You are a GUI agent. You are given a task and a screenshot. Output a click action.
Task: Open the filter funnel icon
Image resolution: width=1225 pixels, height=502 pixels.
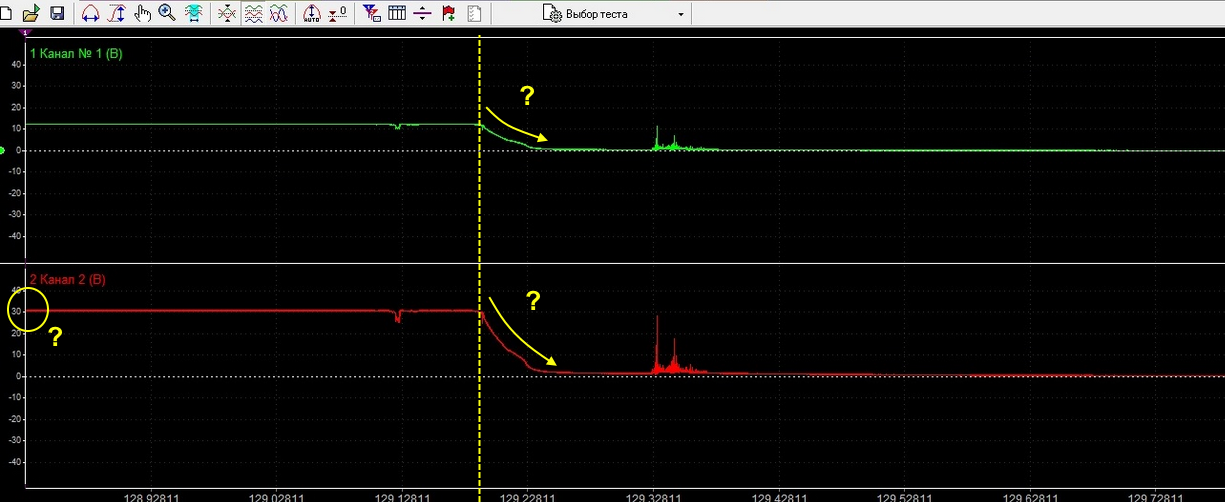pyautogui.click(x=371, y=13)
